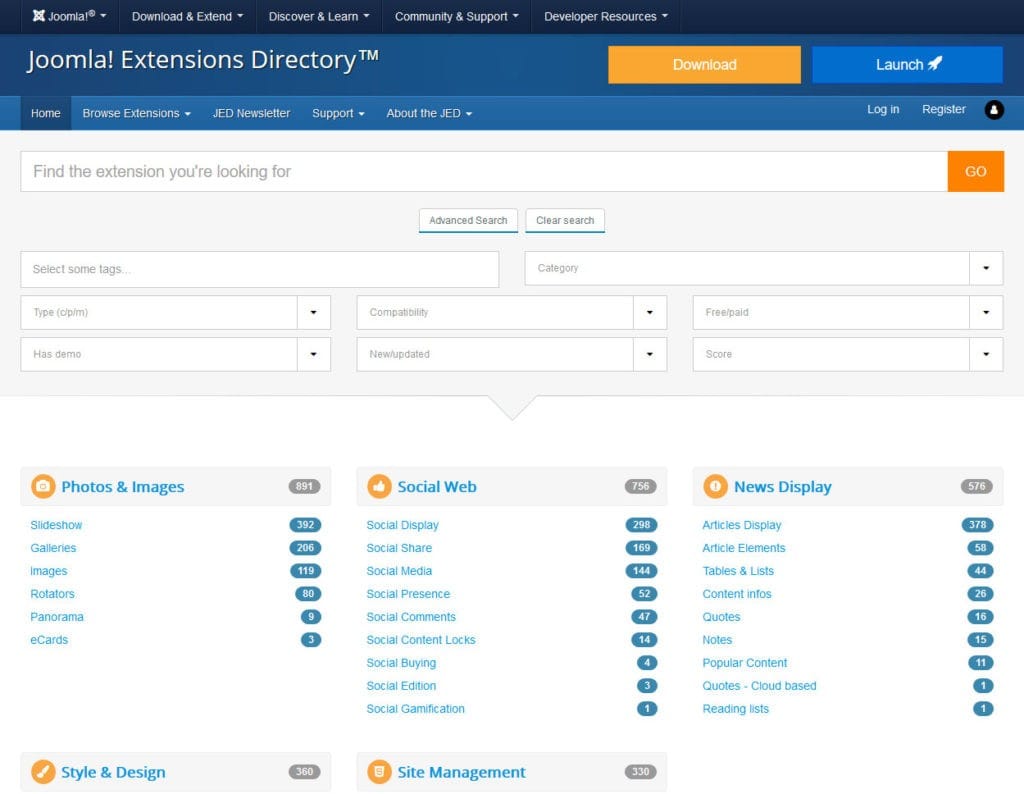Image resolution: width=1024 pixels, height=794 pixels.
Task: Open the Images subcategory link
Action: [48, 571]
